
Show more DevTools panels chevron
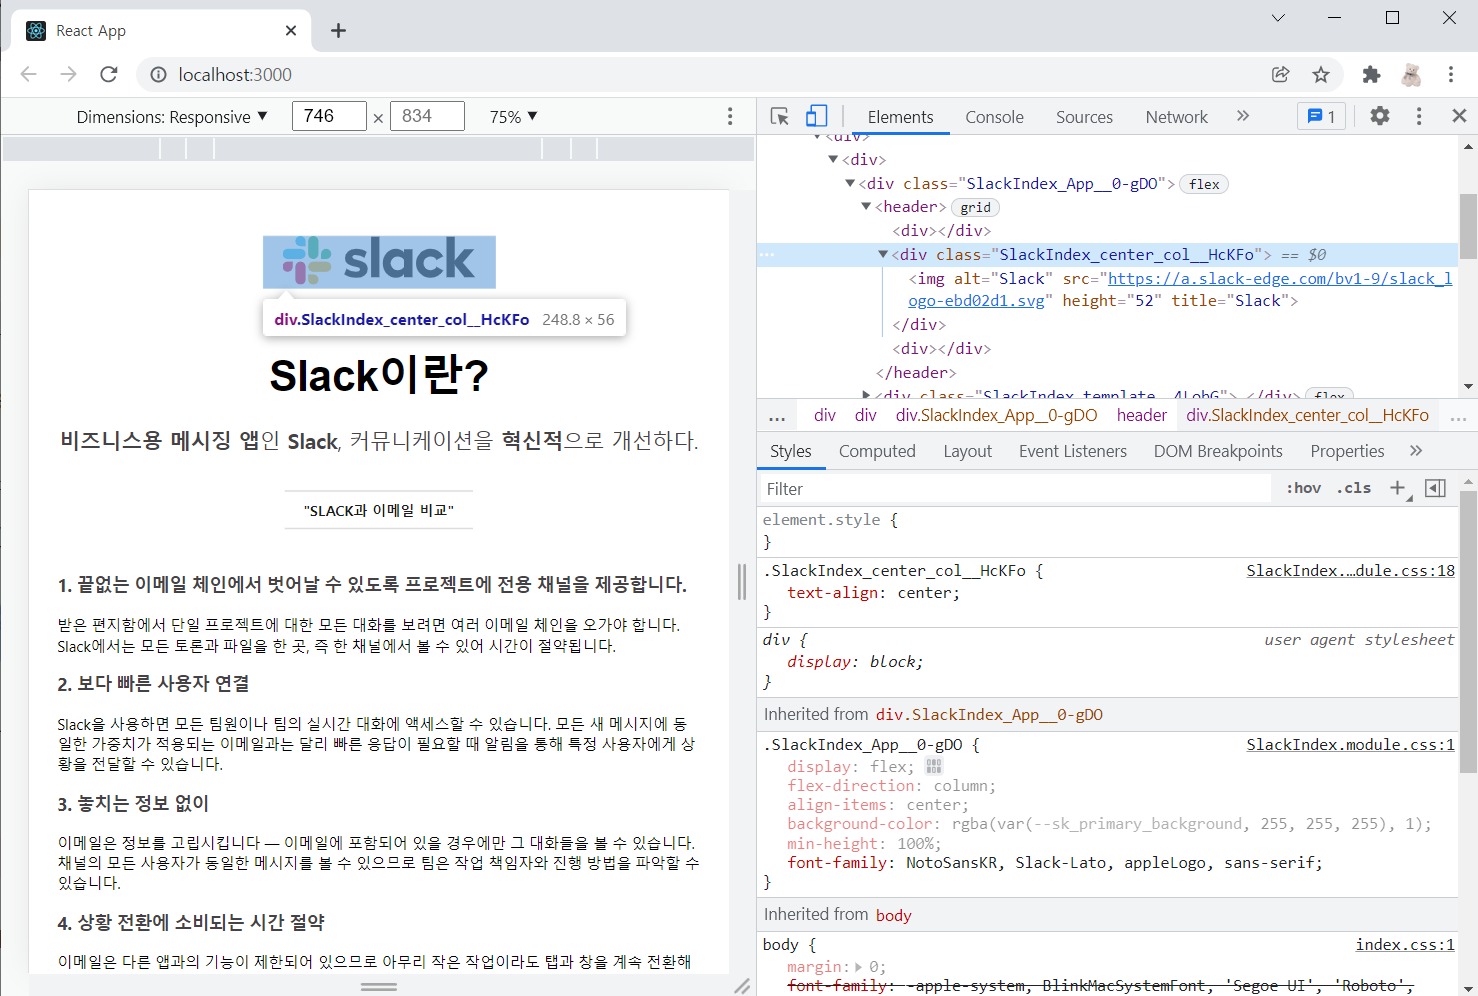click(x=1242, y=116)
